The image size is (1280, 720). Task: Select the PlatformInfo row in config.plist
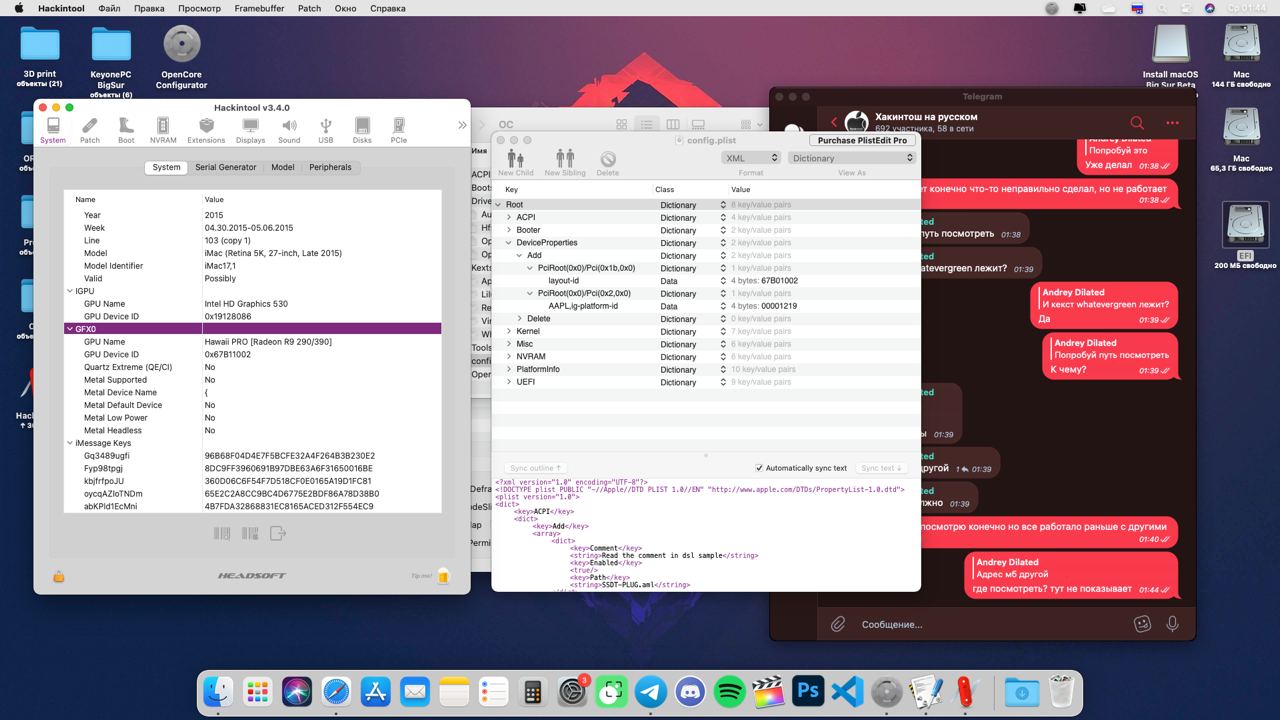tap(705, 369)
